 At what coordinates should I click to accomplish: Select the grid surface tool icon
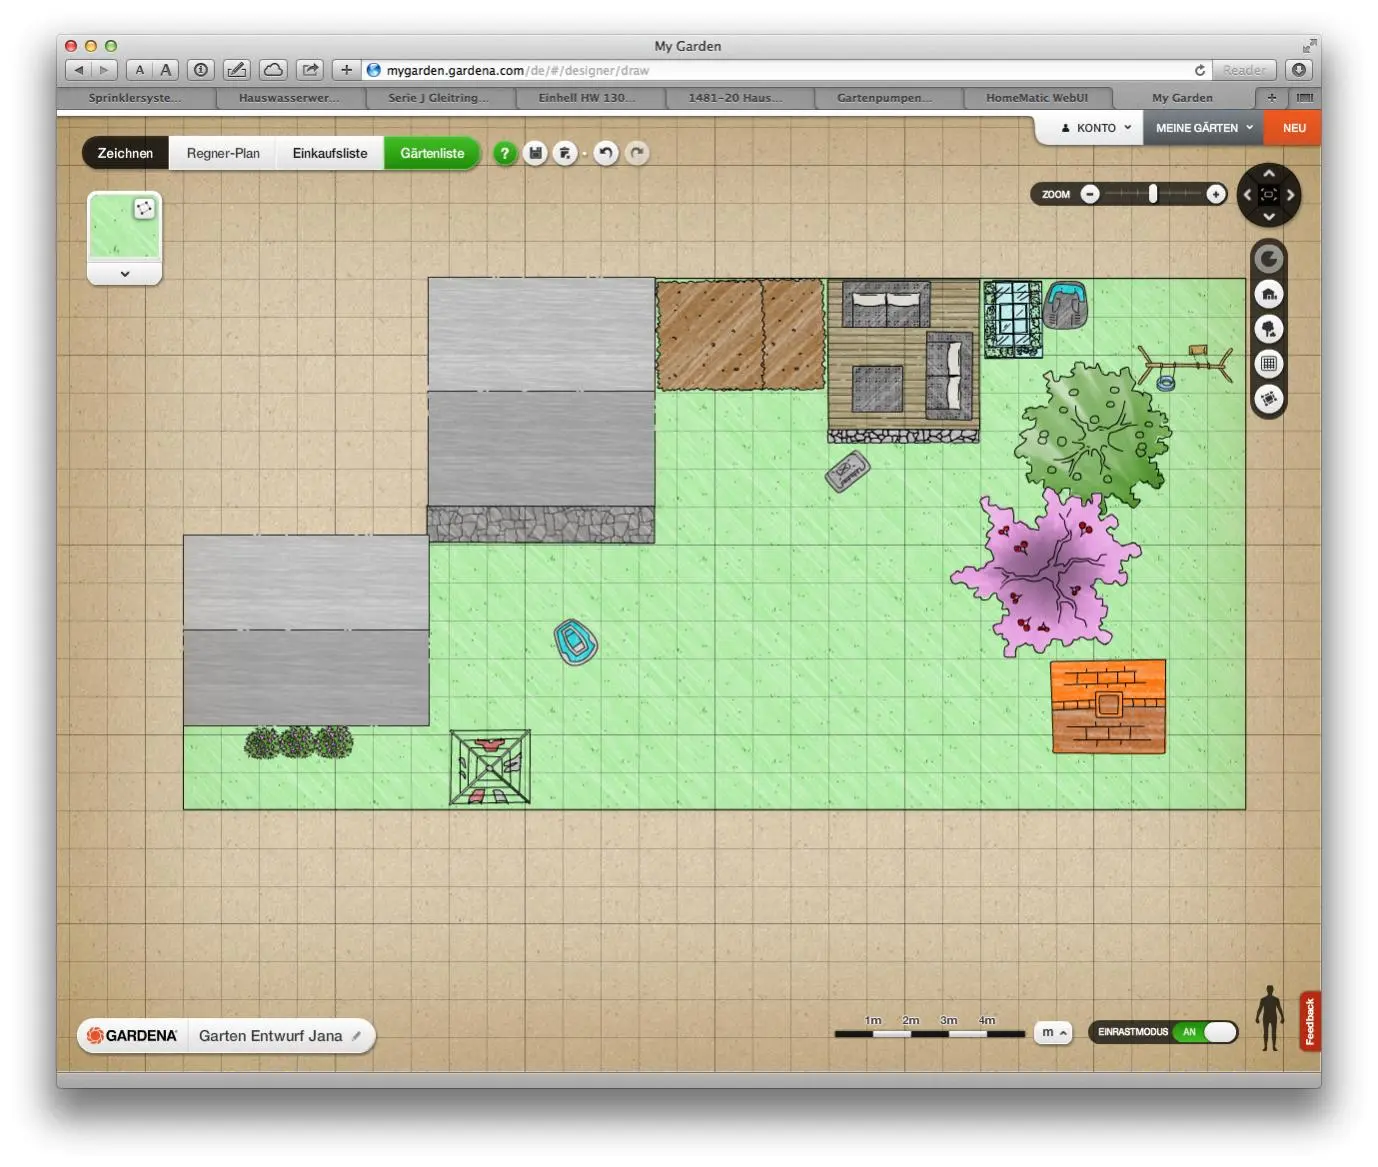pos(1269,364)
